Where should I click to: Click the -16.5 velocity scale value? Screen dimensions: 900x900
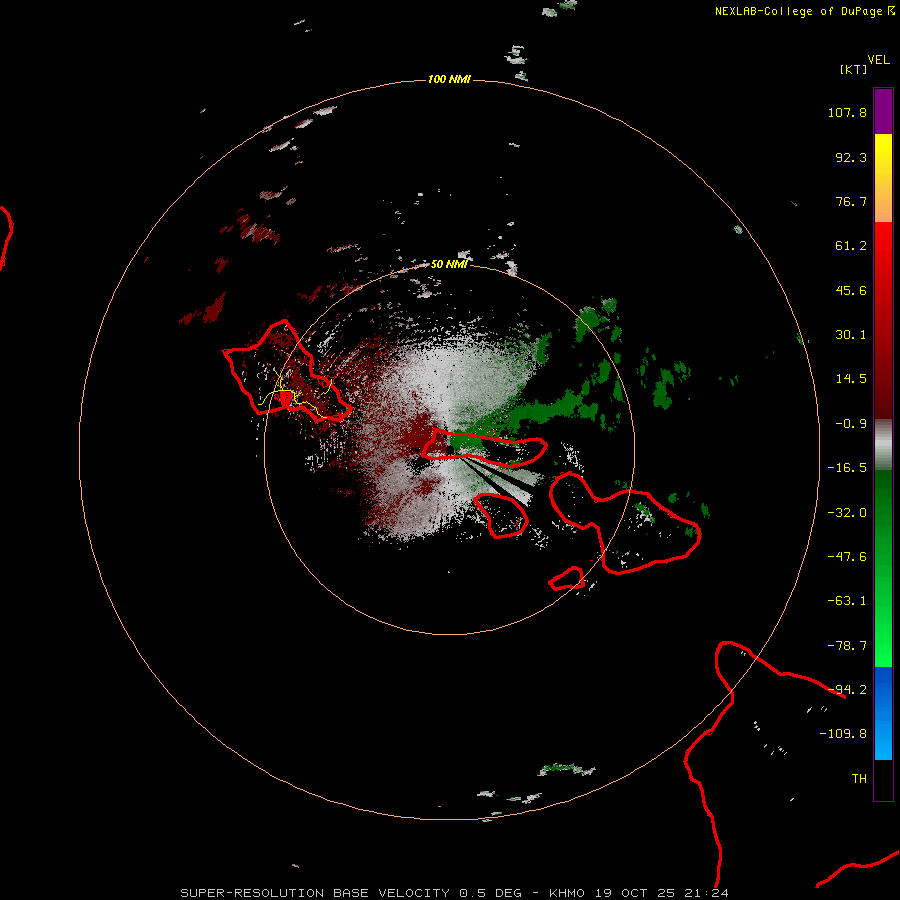click(847, 468)
